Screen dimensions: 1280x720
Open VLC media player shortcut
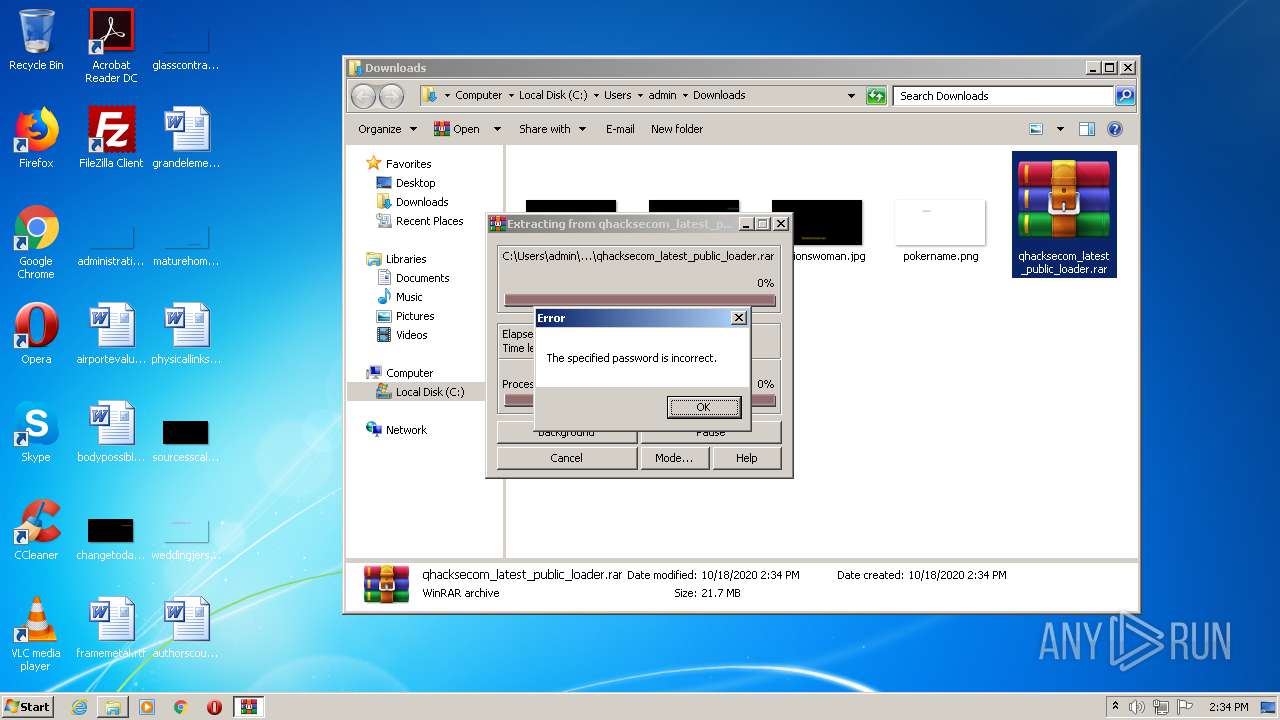36,634
